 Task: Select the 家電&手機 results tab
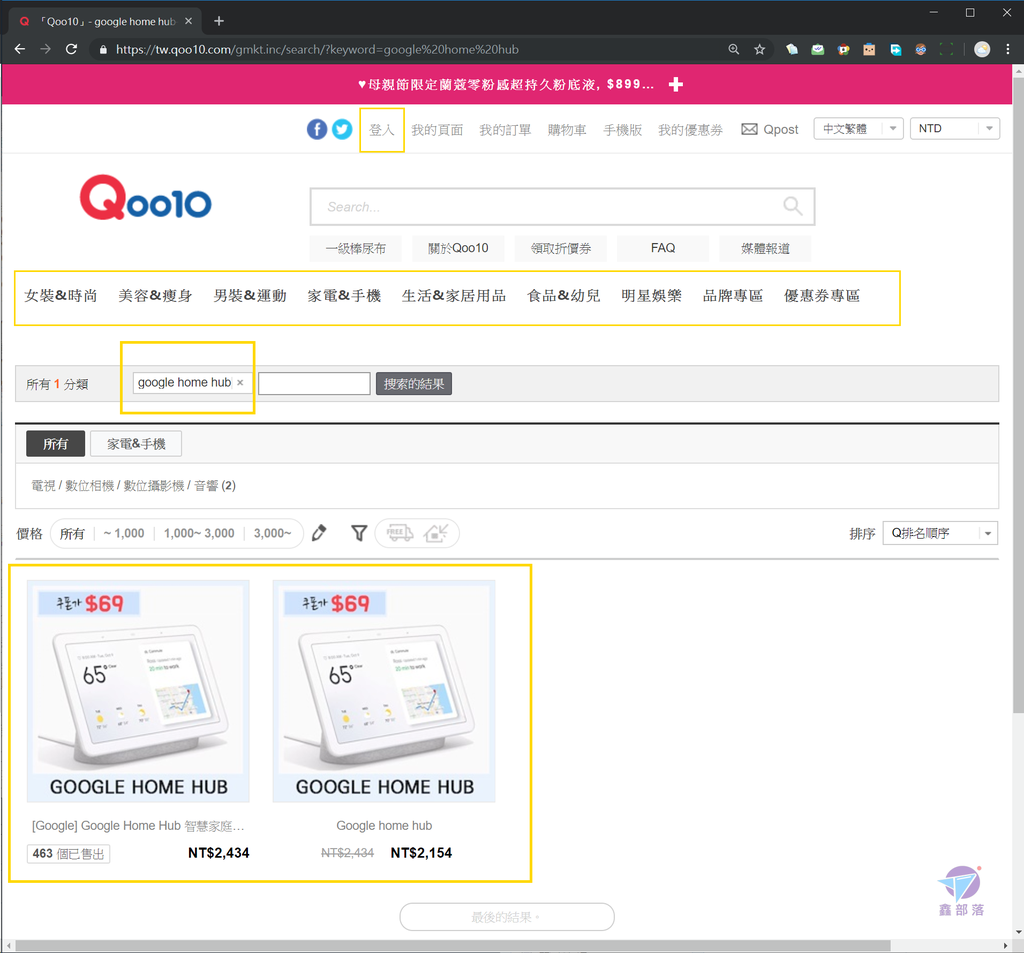[x=136, y=444]
